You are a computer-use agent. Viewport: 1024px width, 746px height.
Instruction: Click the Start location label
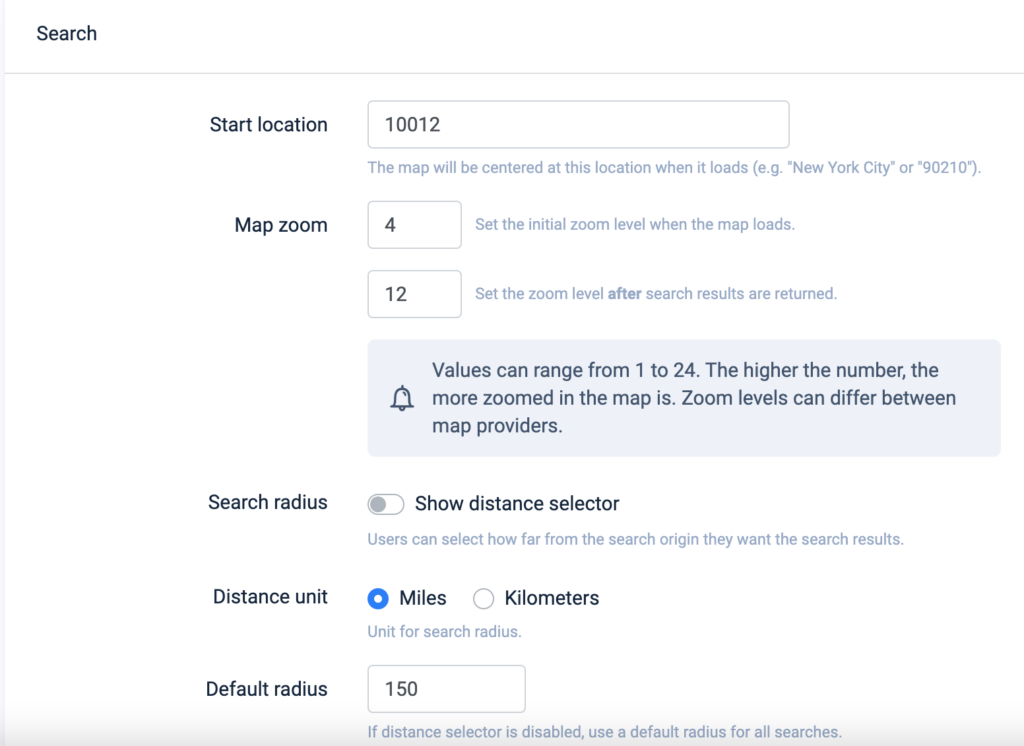pos(268,124)
